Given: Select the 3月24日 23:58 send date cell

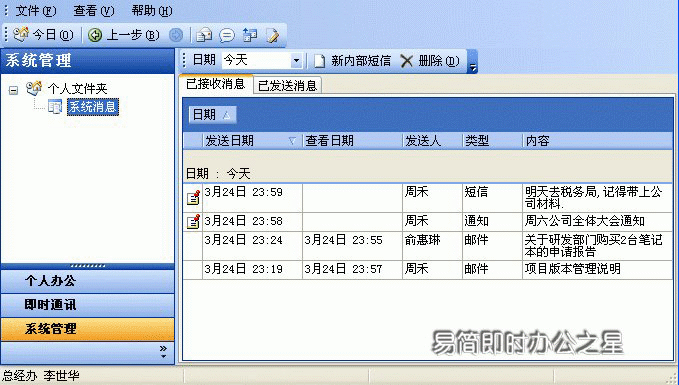Looking at the screenshot, I should click(x=252, y=221).
